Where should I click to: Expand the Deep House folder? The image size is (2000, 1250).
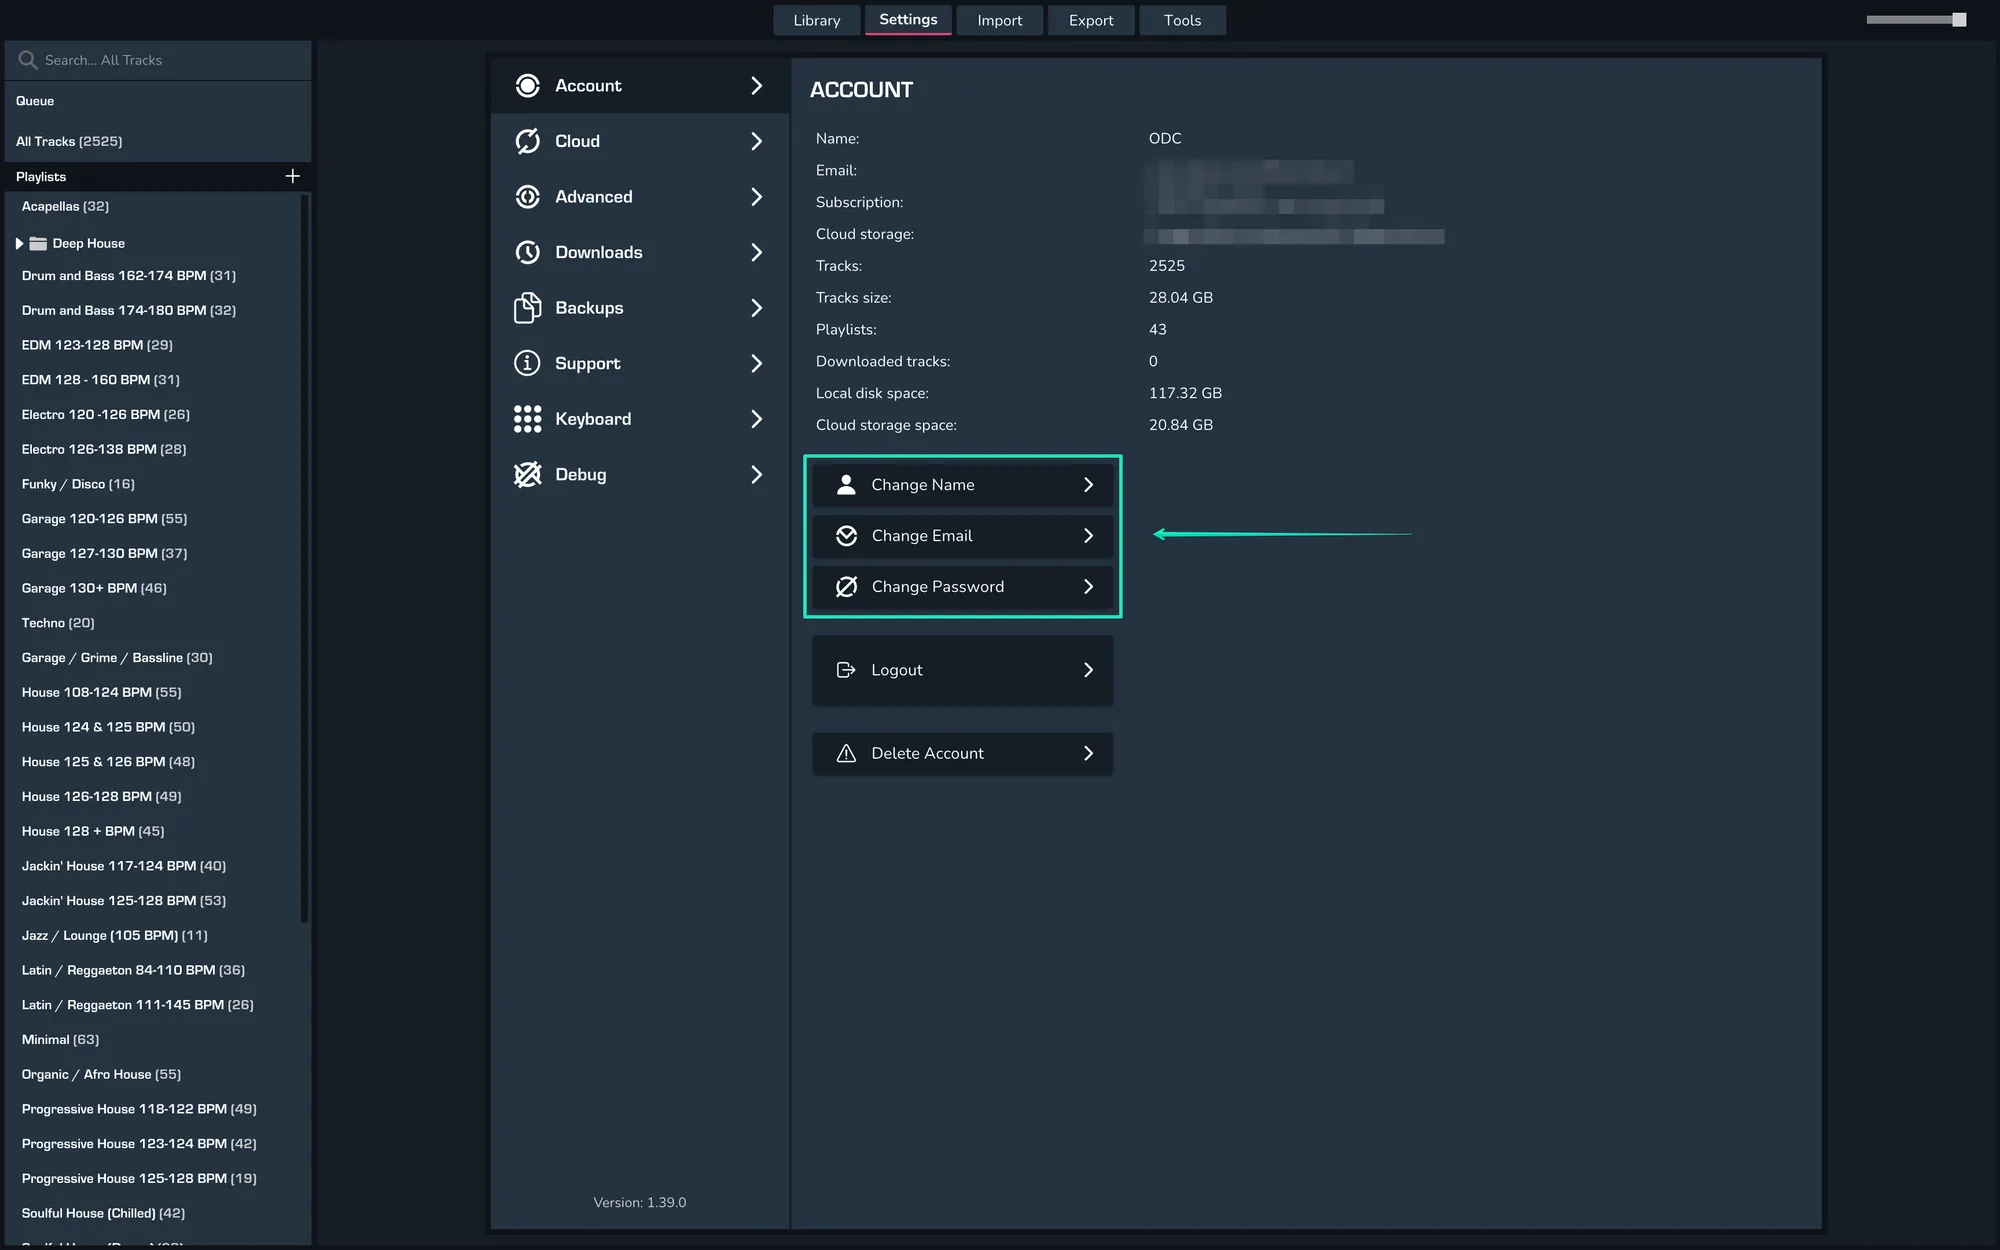(19, 243)
